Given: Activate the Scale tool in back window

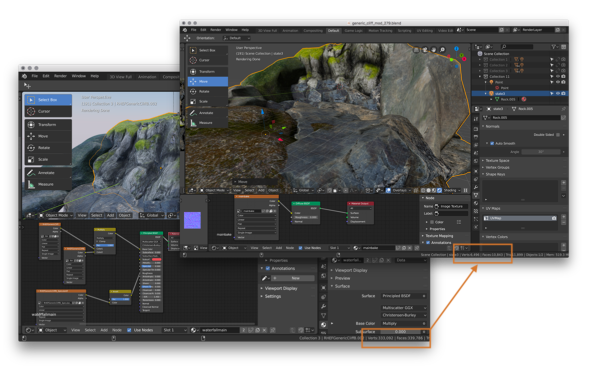Looking at the screenshot, I should pyautogui.click(x=48, y=159).
